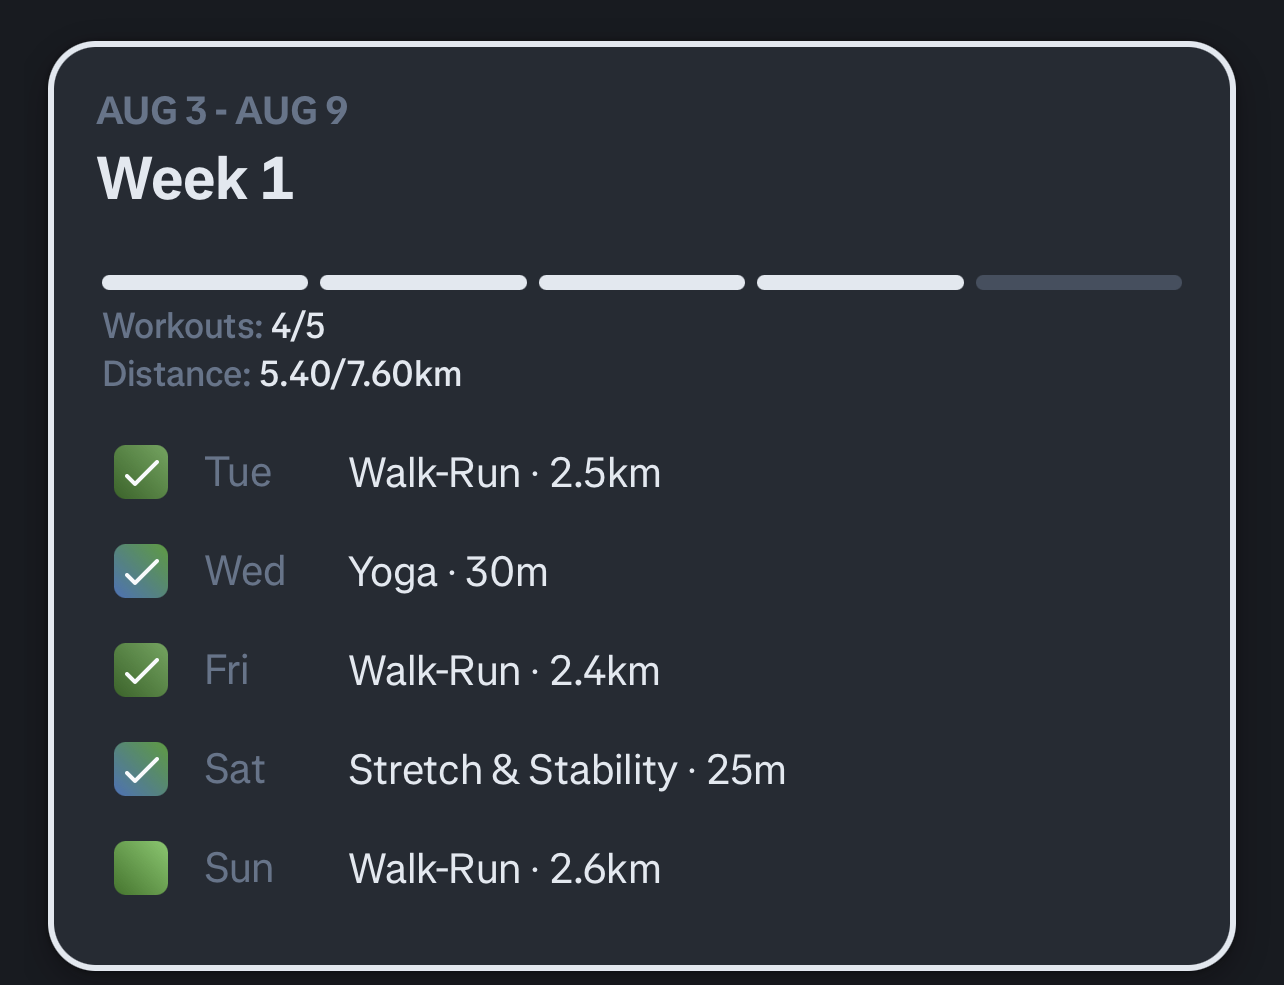Click the Workouts 4/5 summary
The height and width of the screenshot is (985, 1284).
[x=214, y=326]
